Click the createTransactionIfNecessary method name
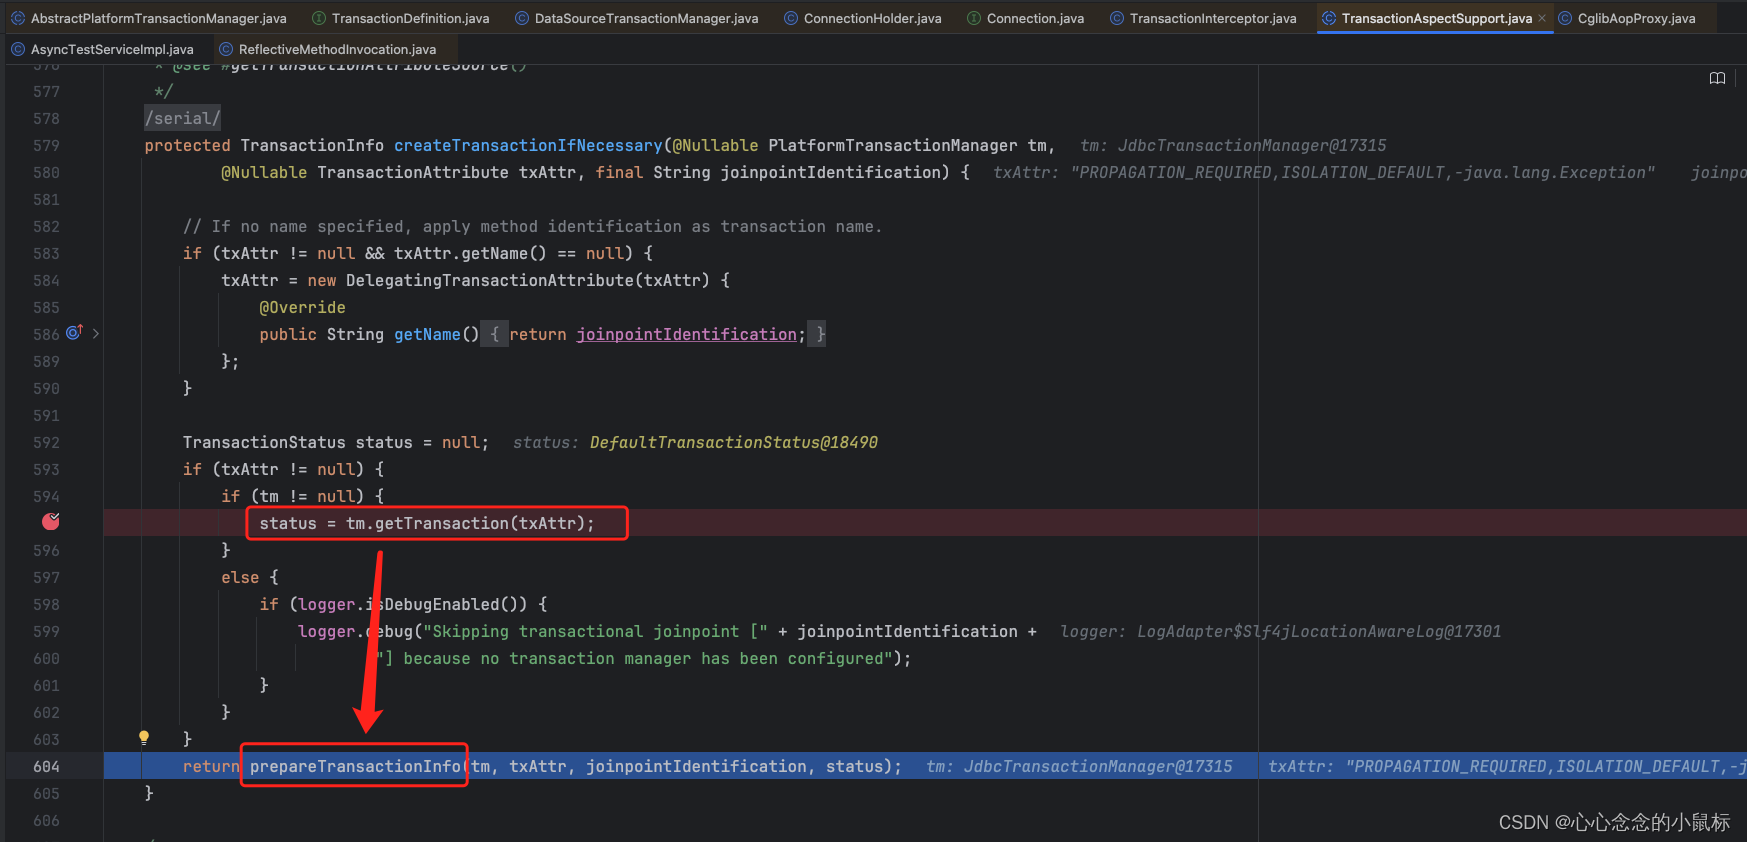The image size is (1747, 842). pos(528,145)
